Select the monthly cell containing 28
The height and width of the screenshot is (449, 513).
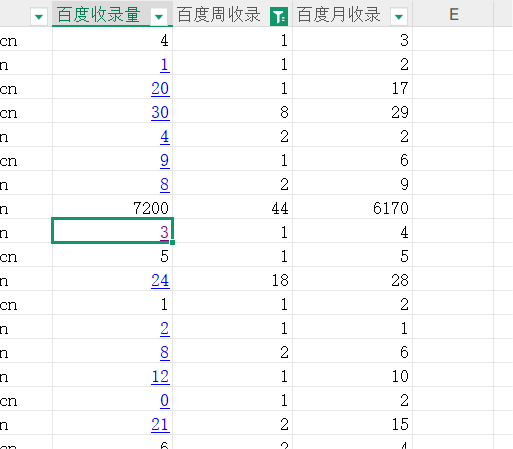pyautogui.click(x=353, y=280)
